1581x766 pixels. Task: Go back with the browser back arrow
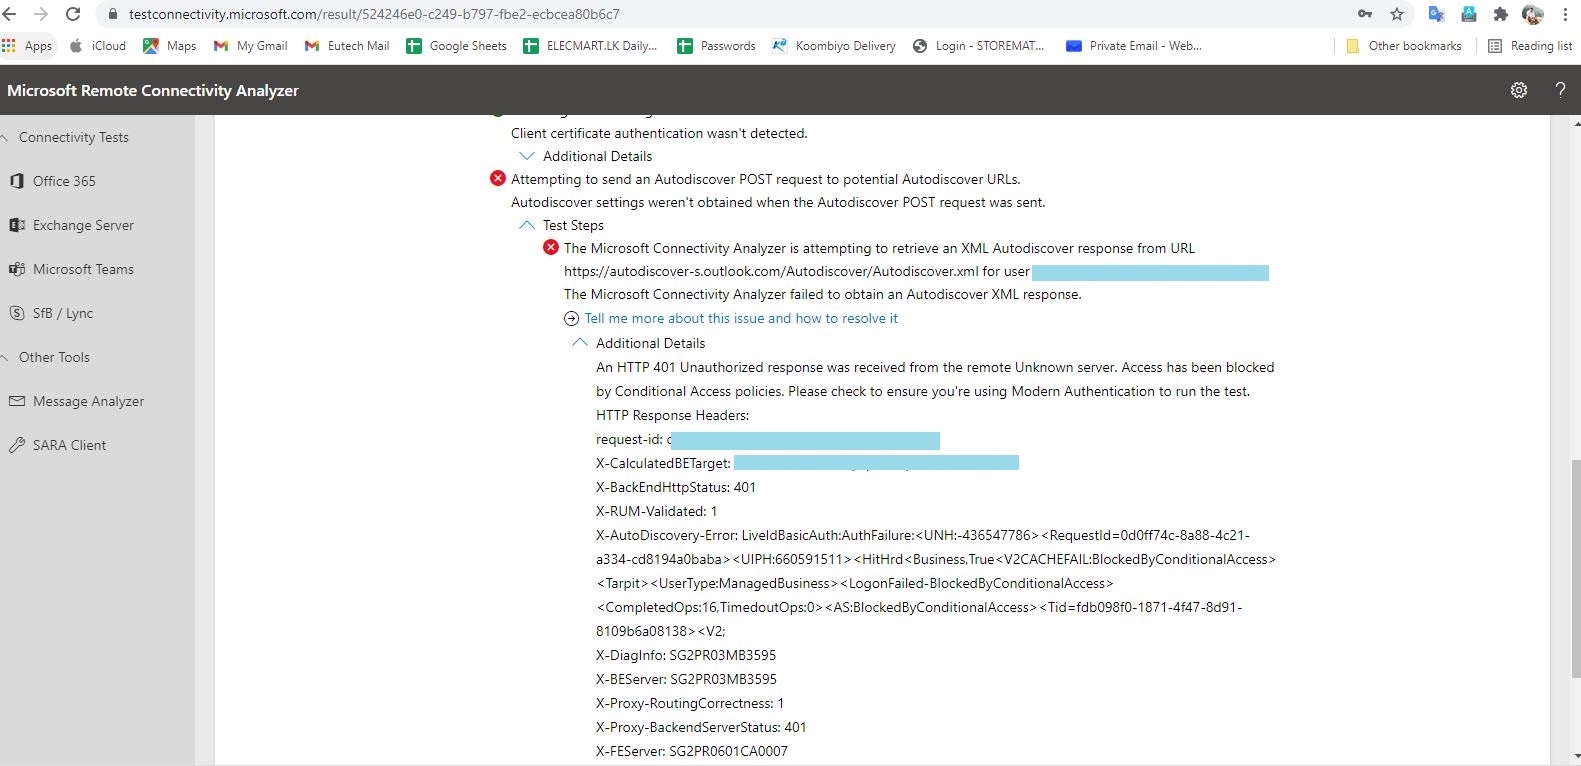coord(10,14)
